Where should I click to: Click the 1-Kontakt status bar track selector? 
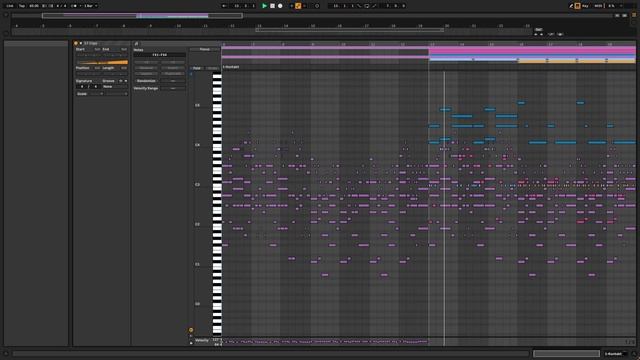(x=616, y=353)
